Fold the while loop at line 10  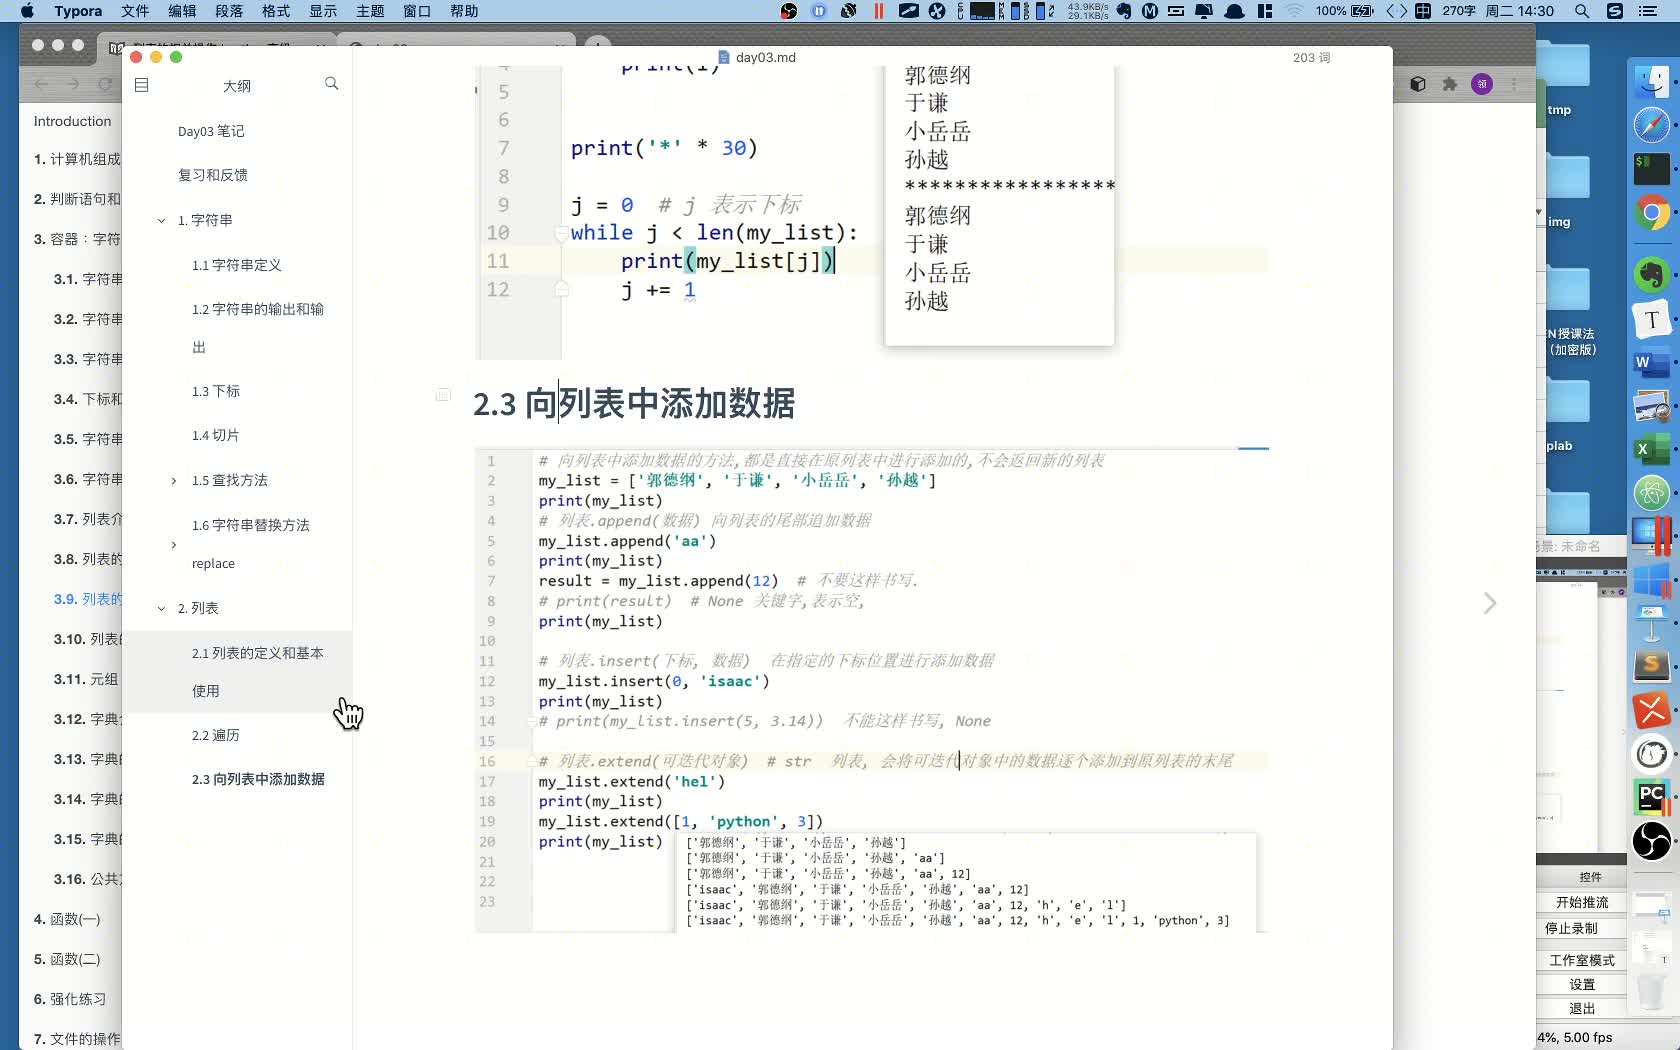click(x=561, y=233)
